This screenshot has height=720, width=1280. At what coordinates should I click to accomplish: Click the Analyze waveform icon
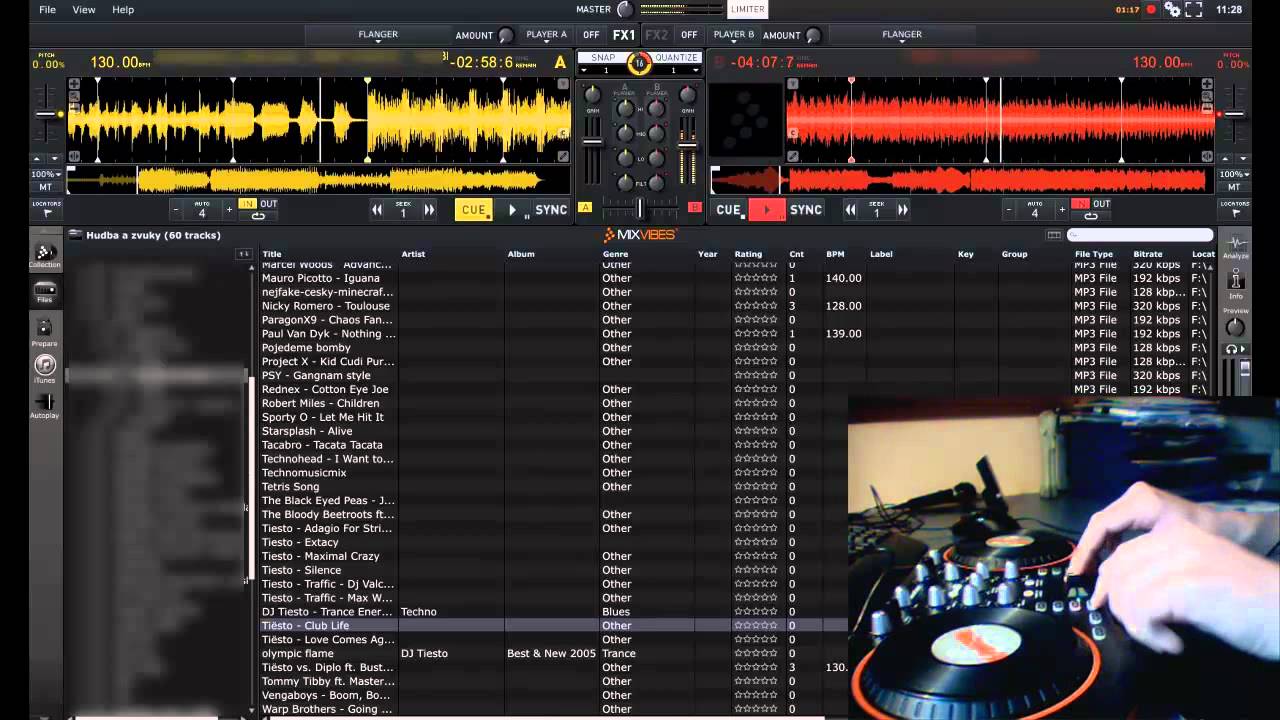pos(1236,245)
